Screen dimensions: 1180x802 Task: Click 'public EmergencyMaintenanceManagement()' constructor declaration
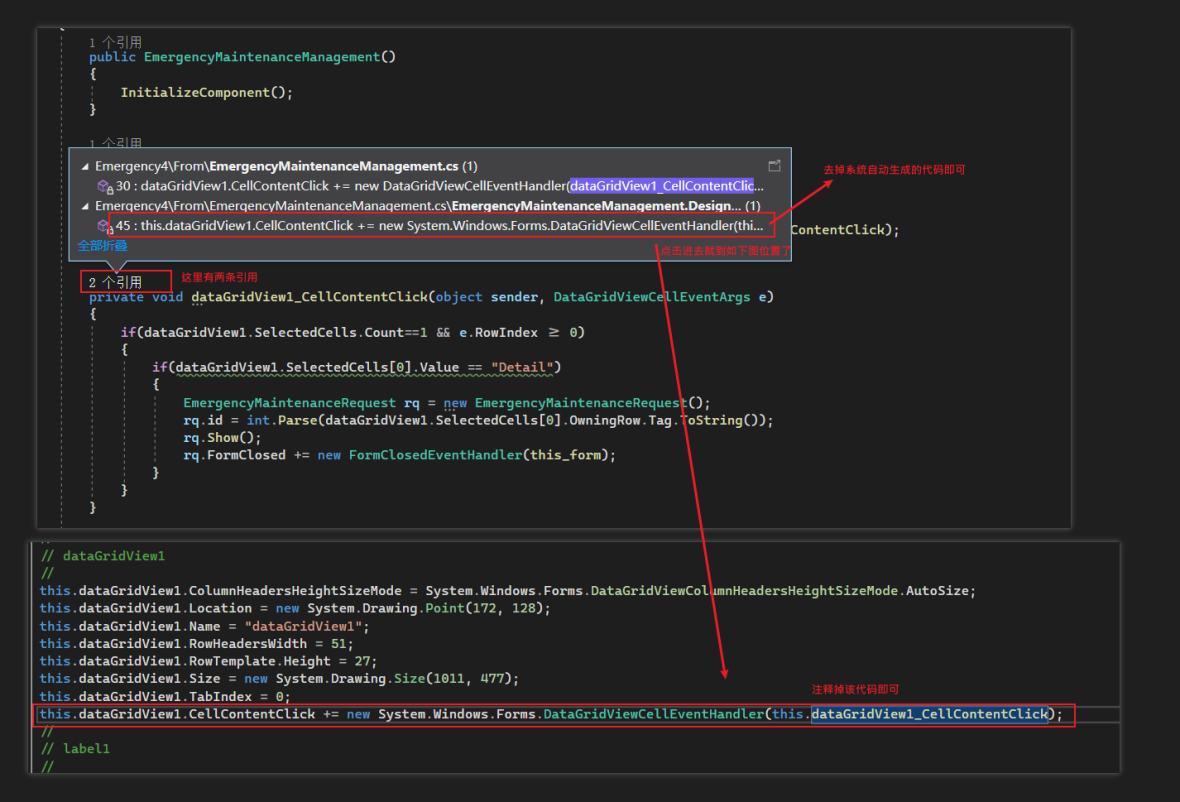(x=242, y=57)
